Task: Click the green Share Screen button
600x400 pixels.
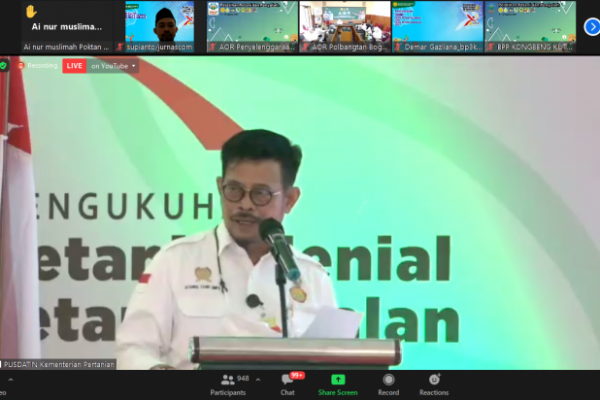Action: coord(338,385)
